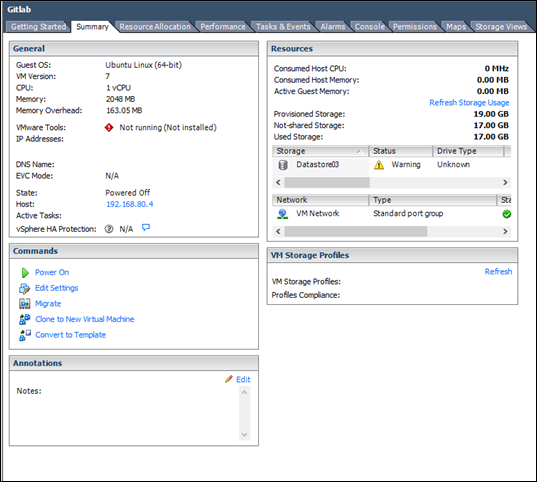Click Refresh Storage Usage link
This screenshot has height=482, width=537.
click(469, 103)
